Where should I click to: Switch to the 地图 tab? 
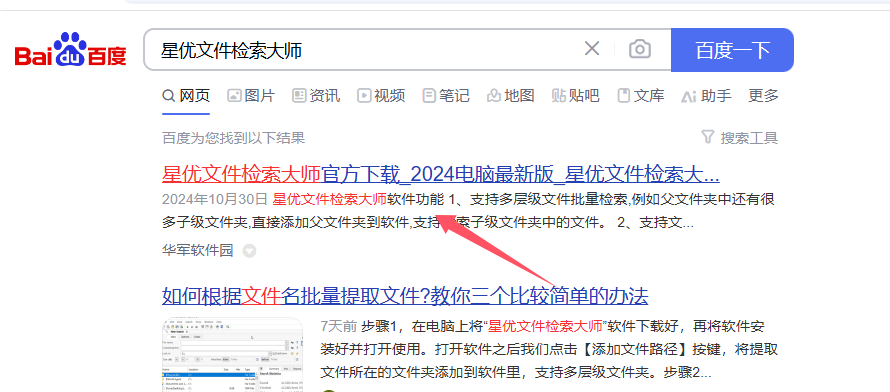(511, 96)
